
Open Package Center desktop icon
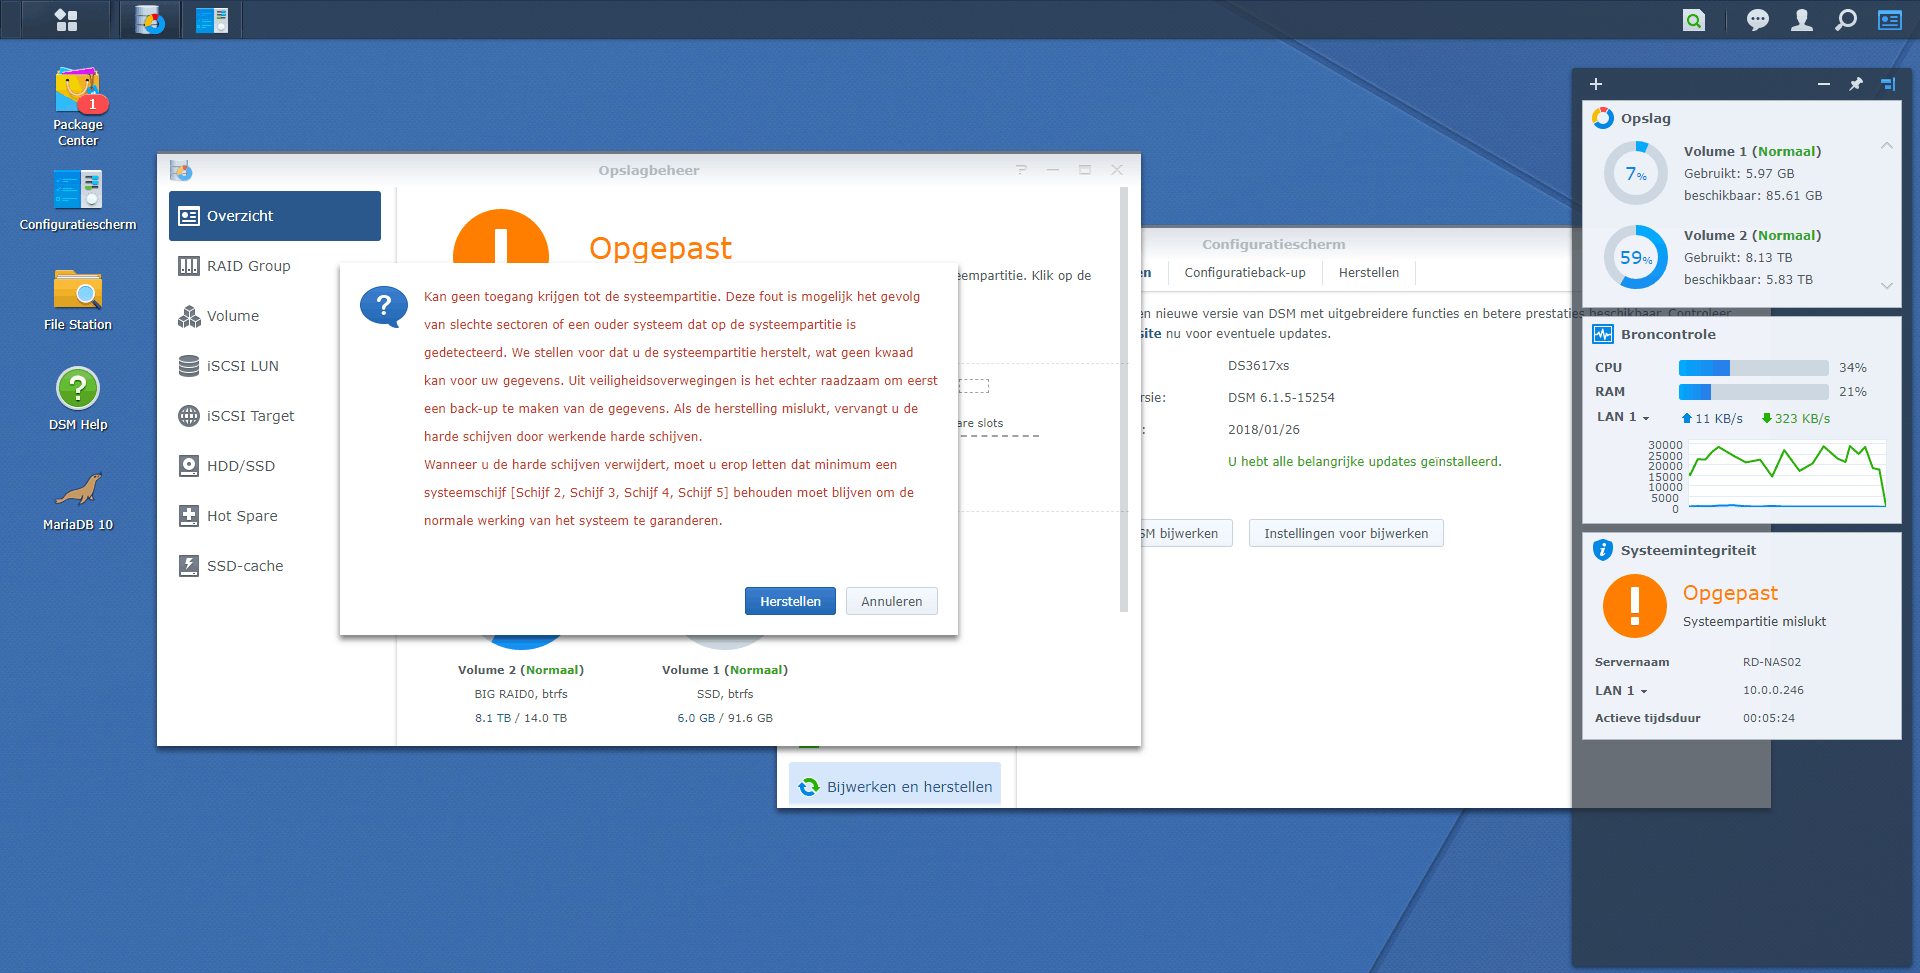(78, 107)
